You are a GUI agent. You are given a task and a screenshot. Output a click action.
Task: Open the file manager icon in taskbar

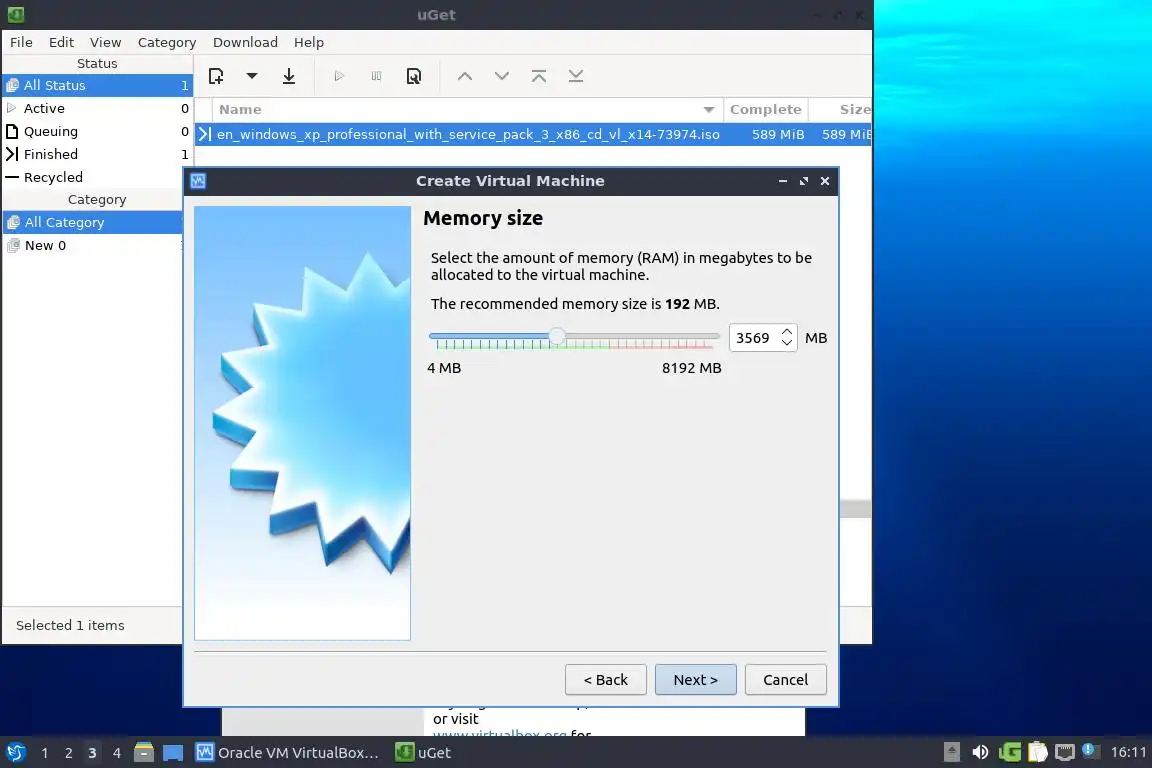[x=144, y=753]
